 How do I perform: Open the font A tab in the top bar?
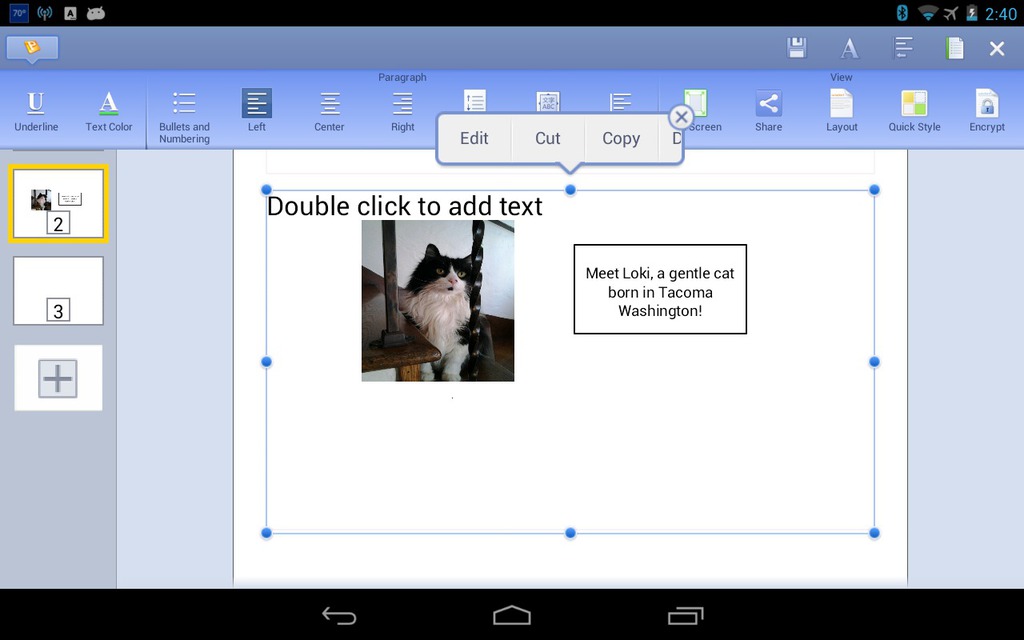tap(849, 48)
